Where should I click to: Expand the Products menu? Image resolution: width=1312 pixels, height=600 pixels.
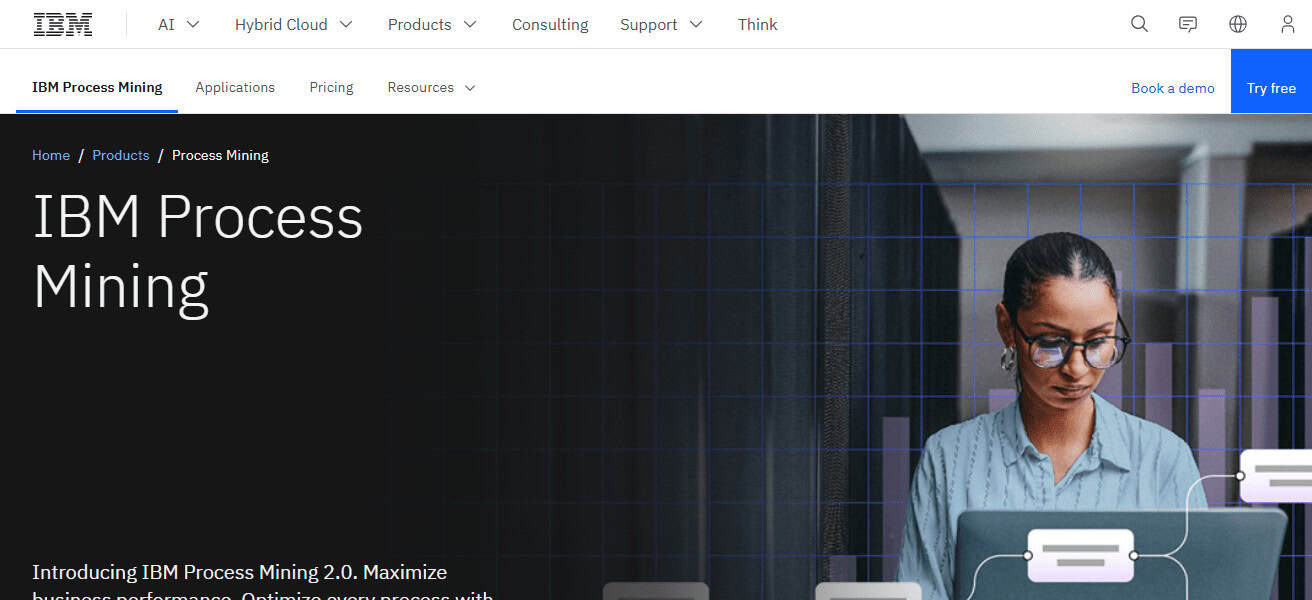(432, 24)
